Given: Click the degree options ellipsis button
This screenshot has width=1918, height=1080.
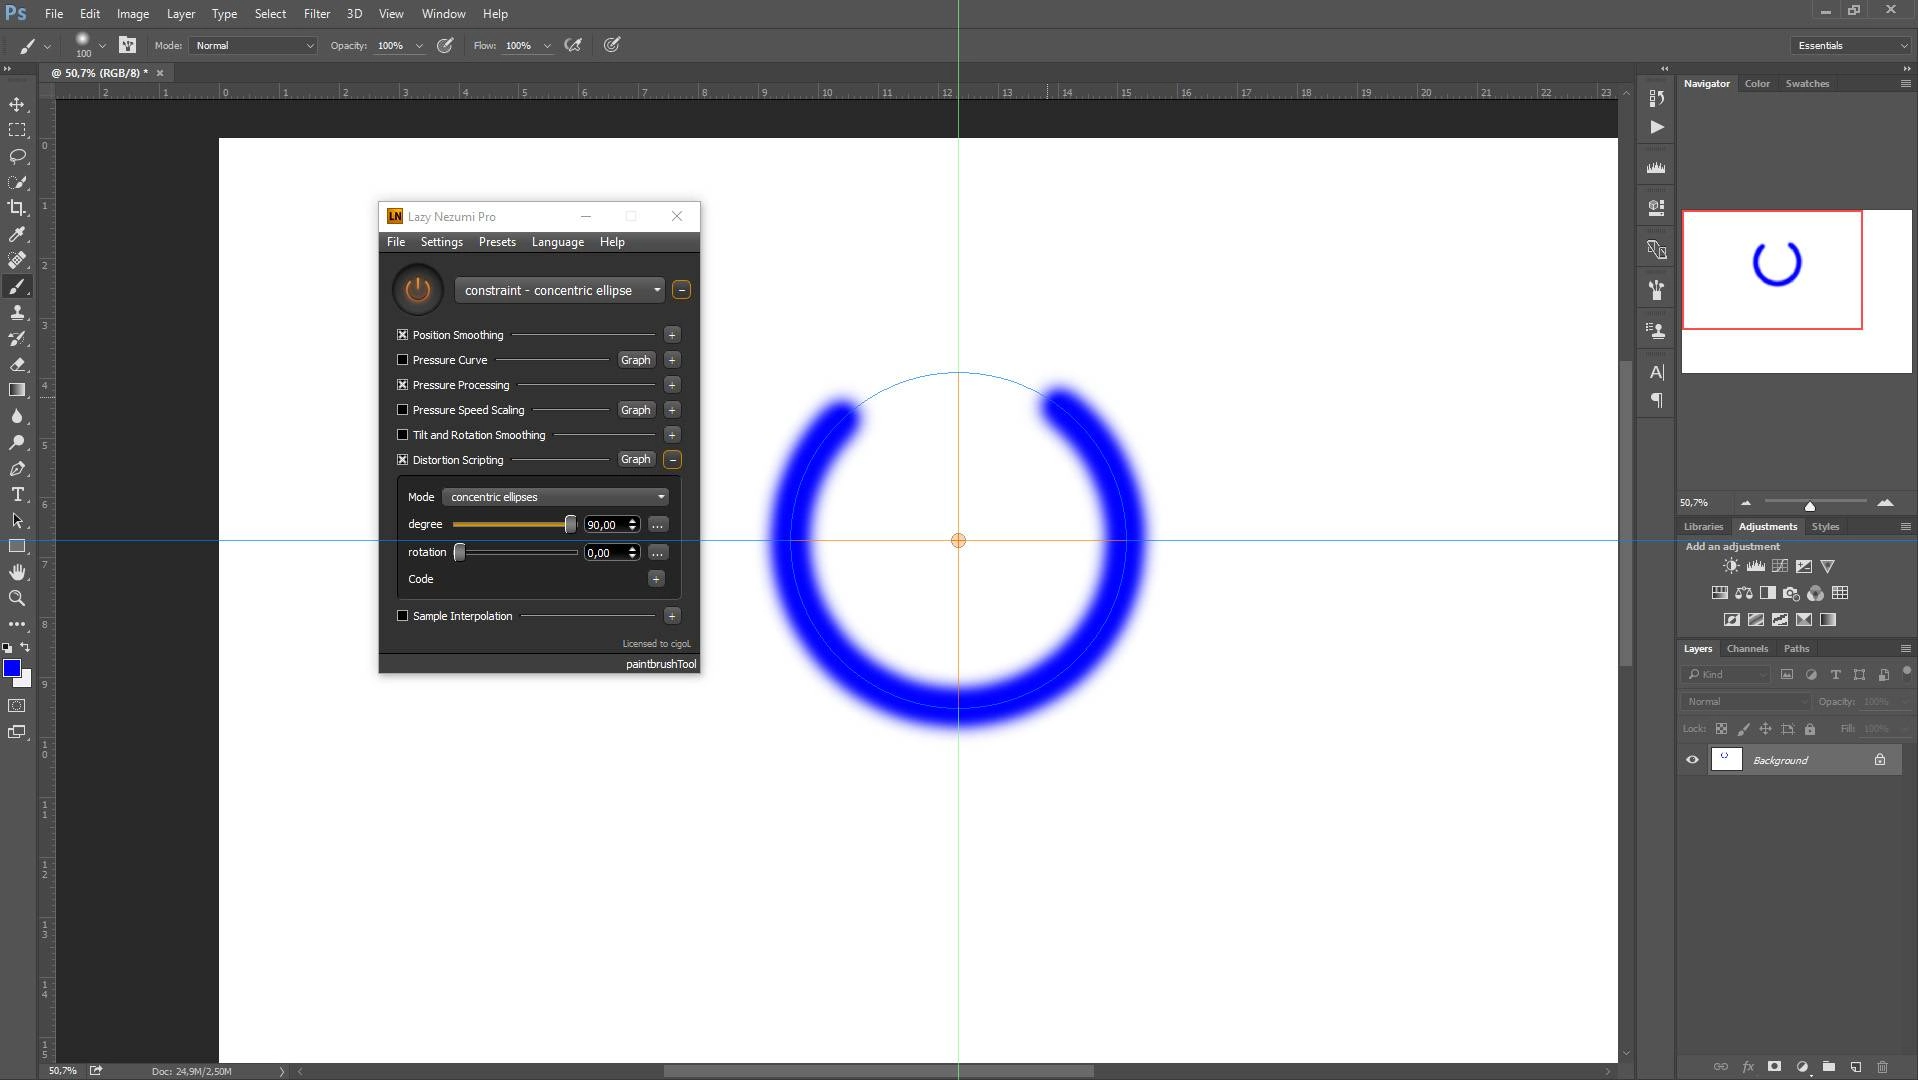Looking at the screenshot, I should click(x=657, y=525).
